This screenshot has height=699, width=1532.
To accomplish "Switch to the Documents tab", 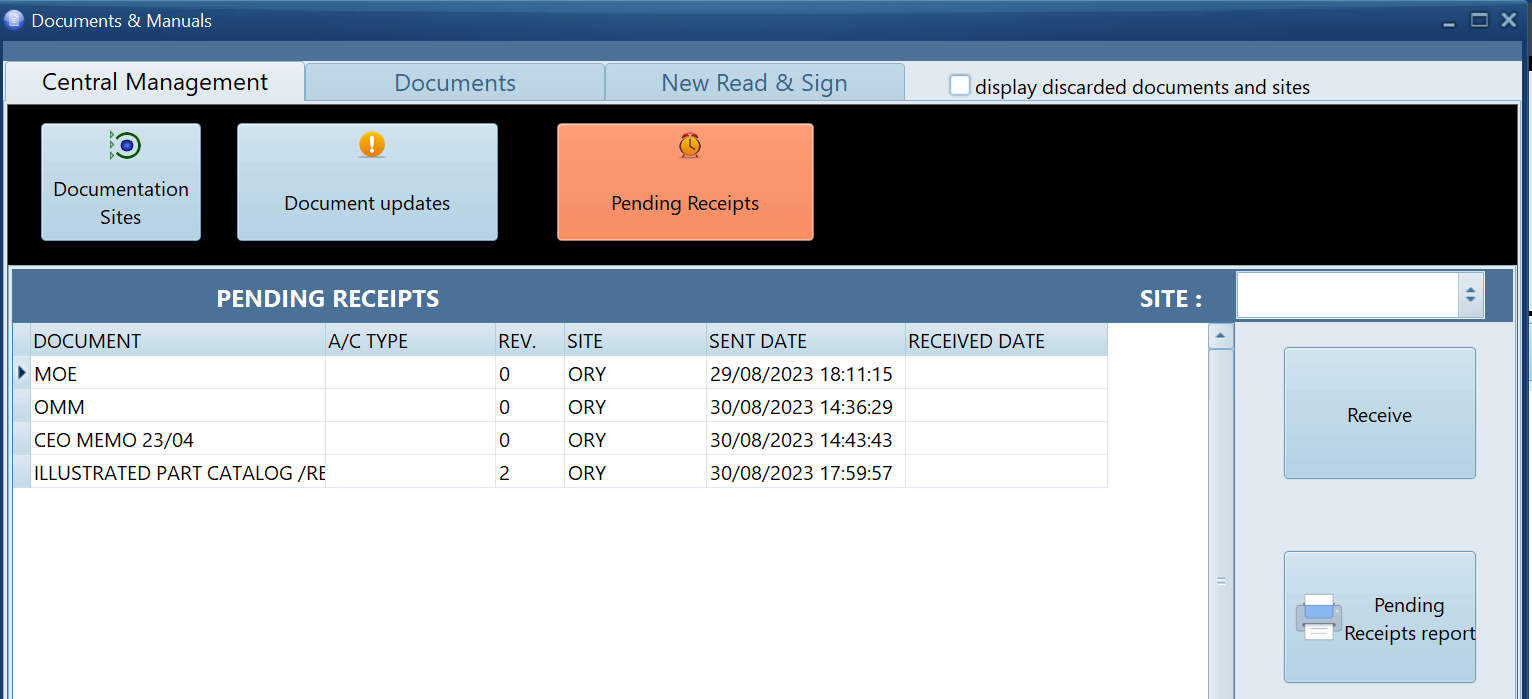I will click(x=455, y=83).
